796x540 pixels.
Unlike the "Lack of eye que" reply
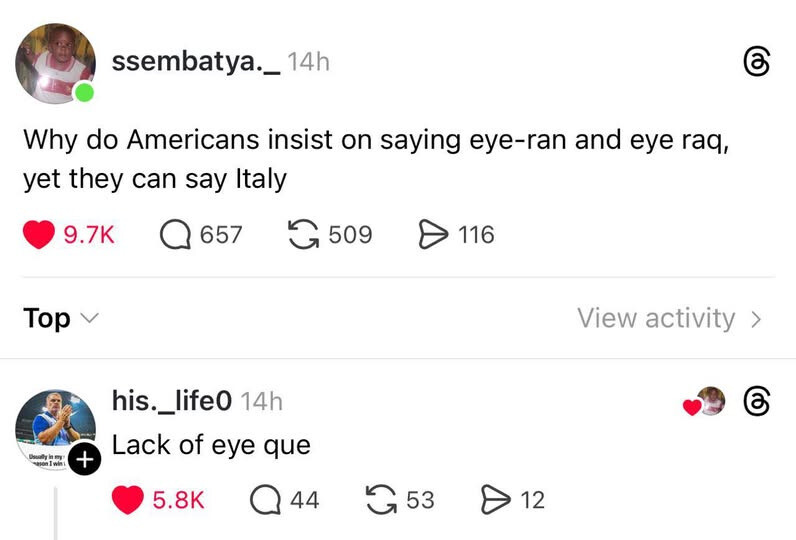[x=127, y=500]
